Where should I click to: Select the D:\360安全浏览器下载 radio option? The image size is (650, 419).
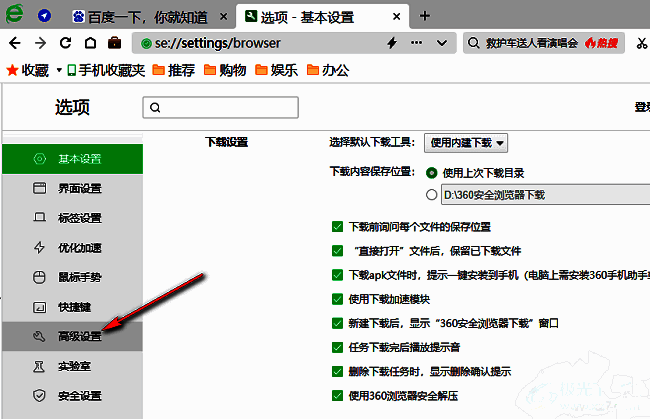(432, 195)
